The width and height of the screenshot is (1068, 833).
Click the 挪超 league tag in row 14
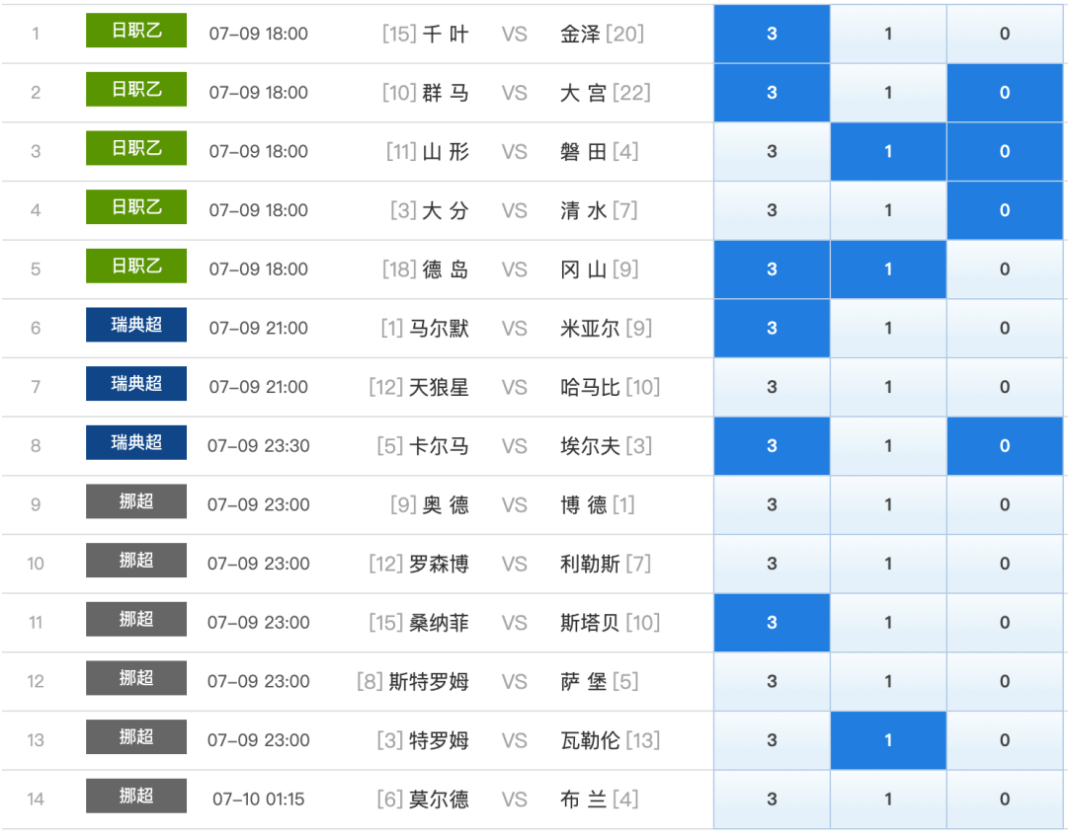136,796
